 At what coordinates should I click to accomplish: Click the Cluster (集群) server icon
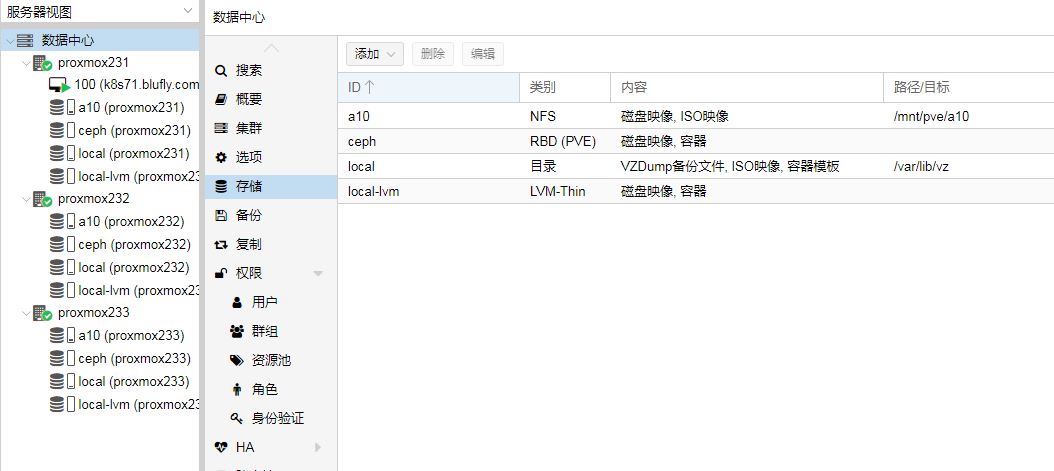point(221,129)
